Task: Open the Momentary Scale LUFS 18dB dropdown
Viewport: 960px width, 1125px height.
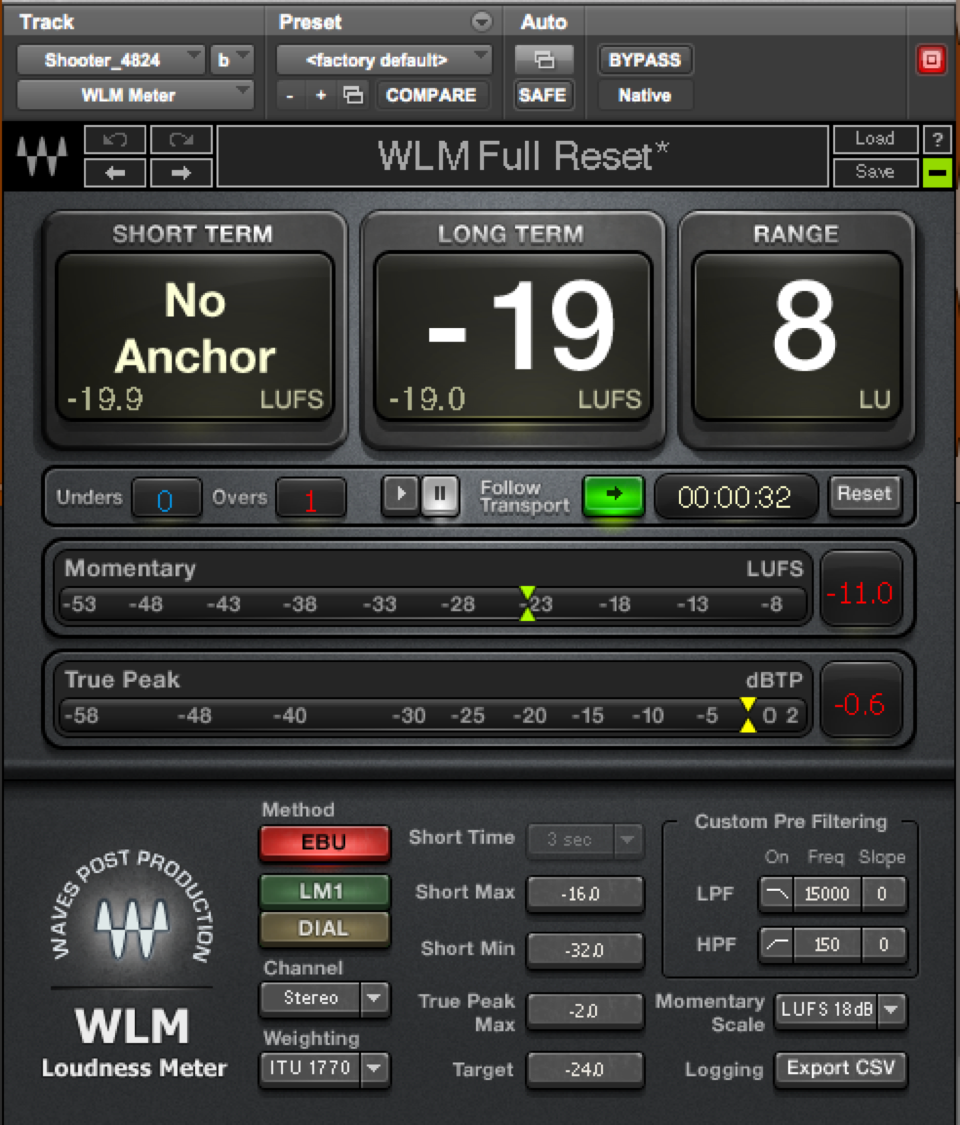Action: point(841,1010)
